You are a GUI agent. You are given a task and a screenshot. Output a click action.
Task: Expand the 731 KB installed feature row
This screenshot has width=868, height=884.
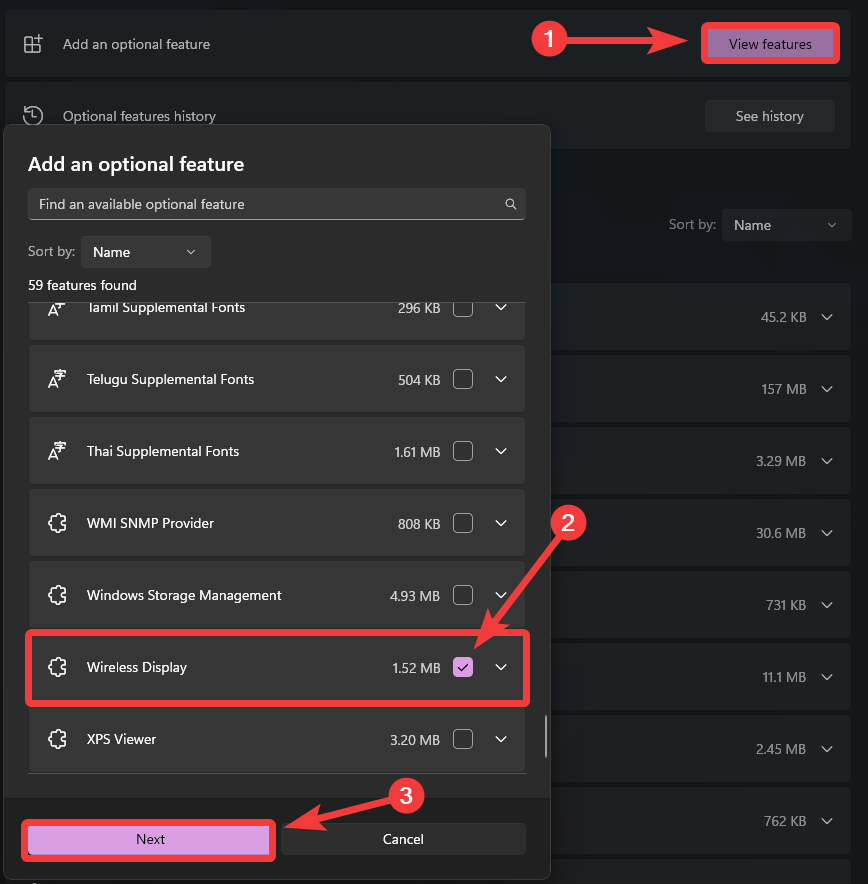827,605
